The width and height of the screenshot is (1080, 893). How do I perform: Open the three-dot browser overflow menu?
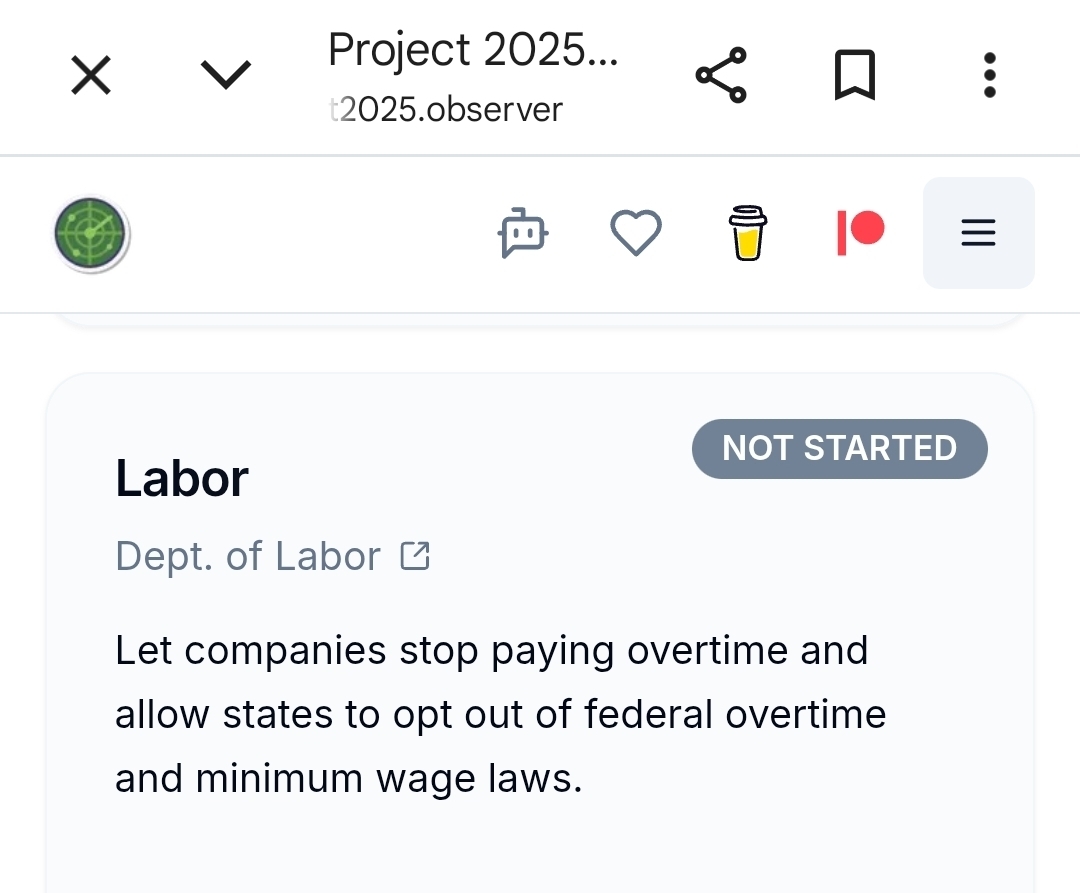pyautogui.click(x=989, y=75)
